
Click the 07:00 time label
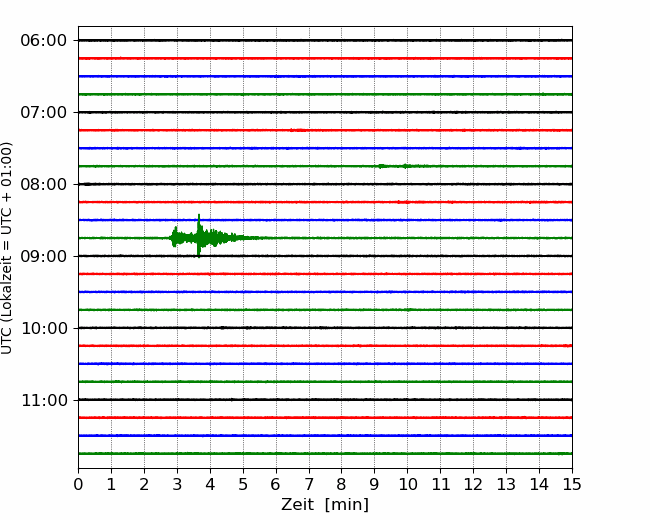(x=44, y=112)
